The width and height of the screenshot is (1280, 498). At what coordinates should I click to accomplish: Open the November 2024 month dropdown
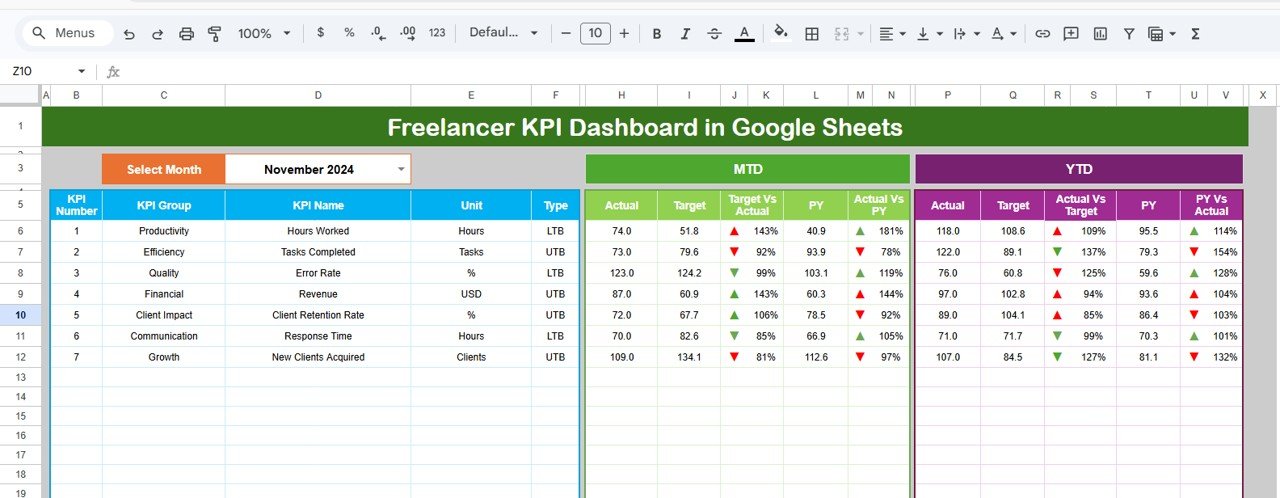click(x=402, y=169)
